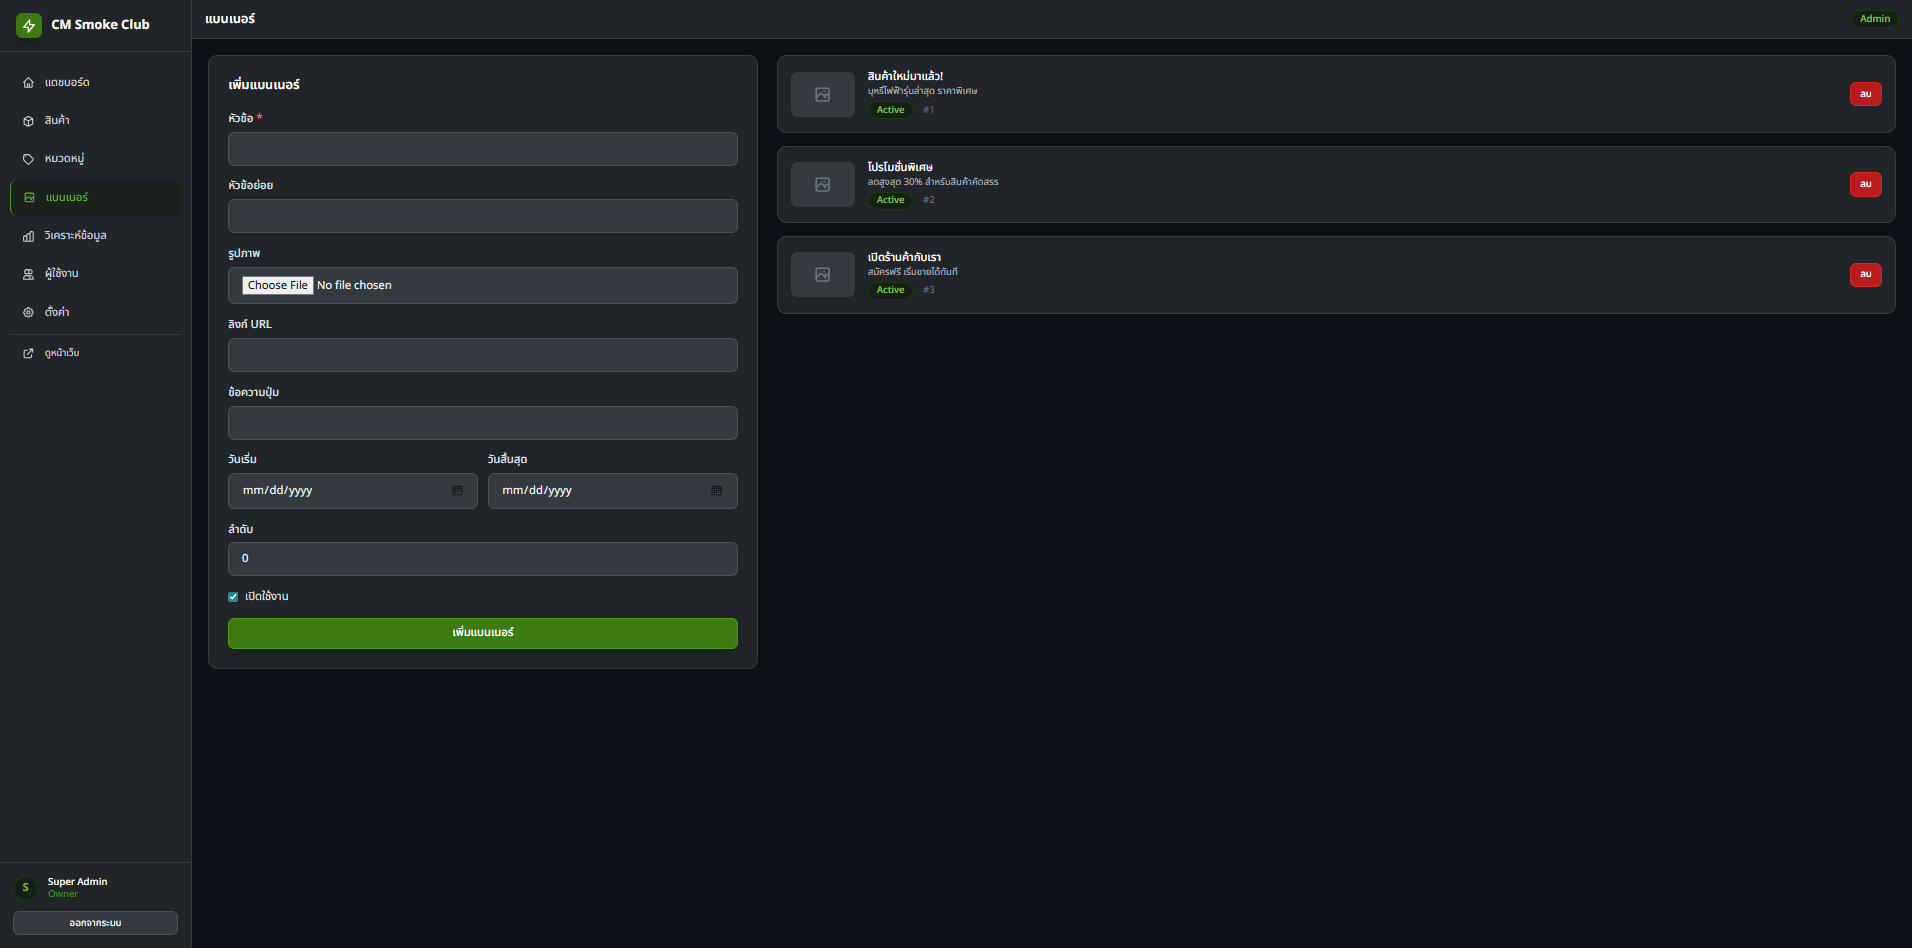Go to หมวดหมู่ categories tag icon
Viewport: 1912px width, 948px height.
tap(28, 159)
